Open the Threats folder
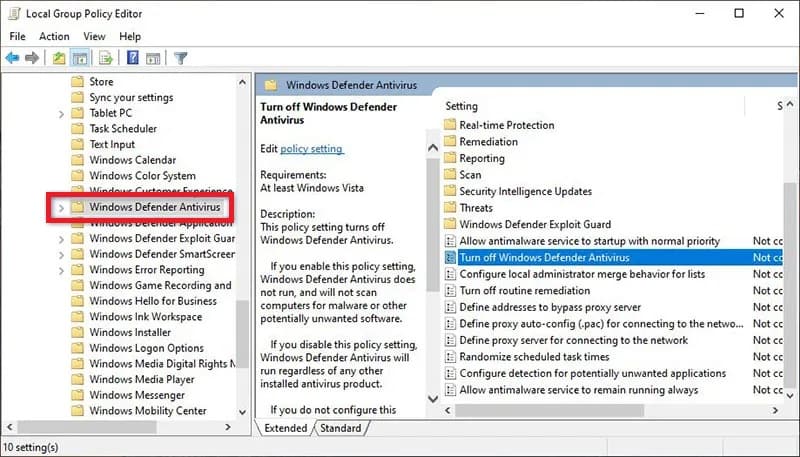Viewport: 800px width, 457px height. pos(476,208)
